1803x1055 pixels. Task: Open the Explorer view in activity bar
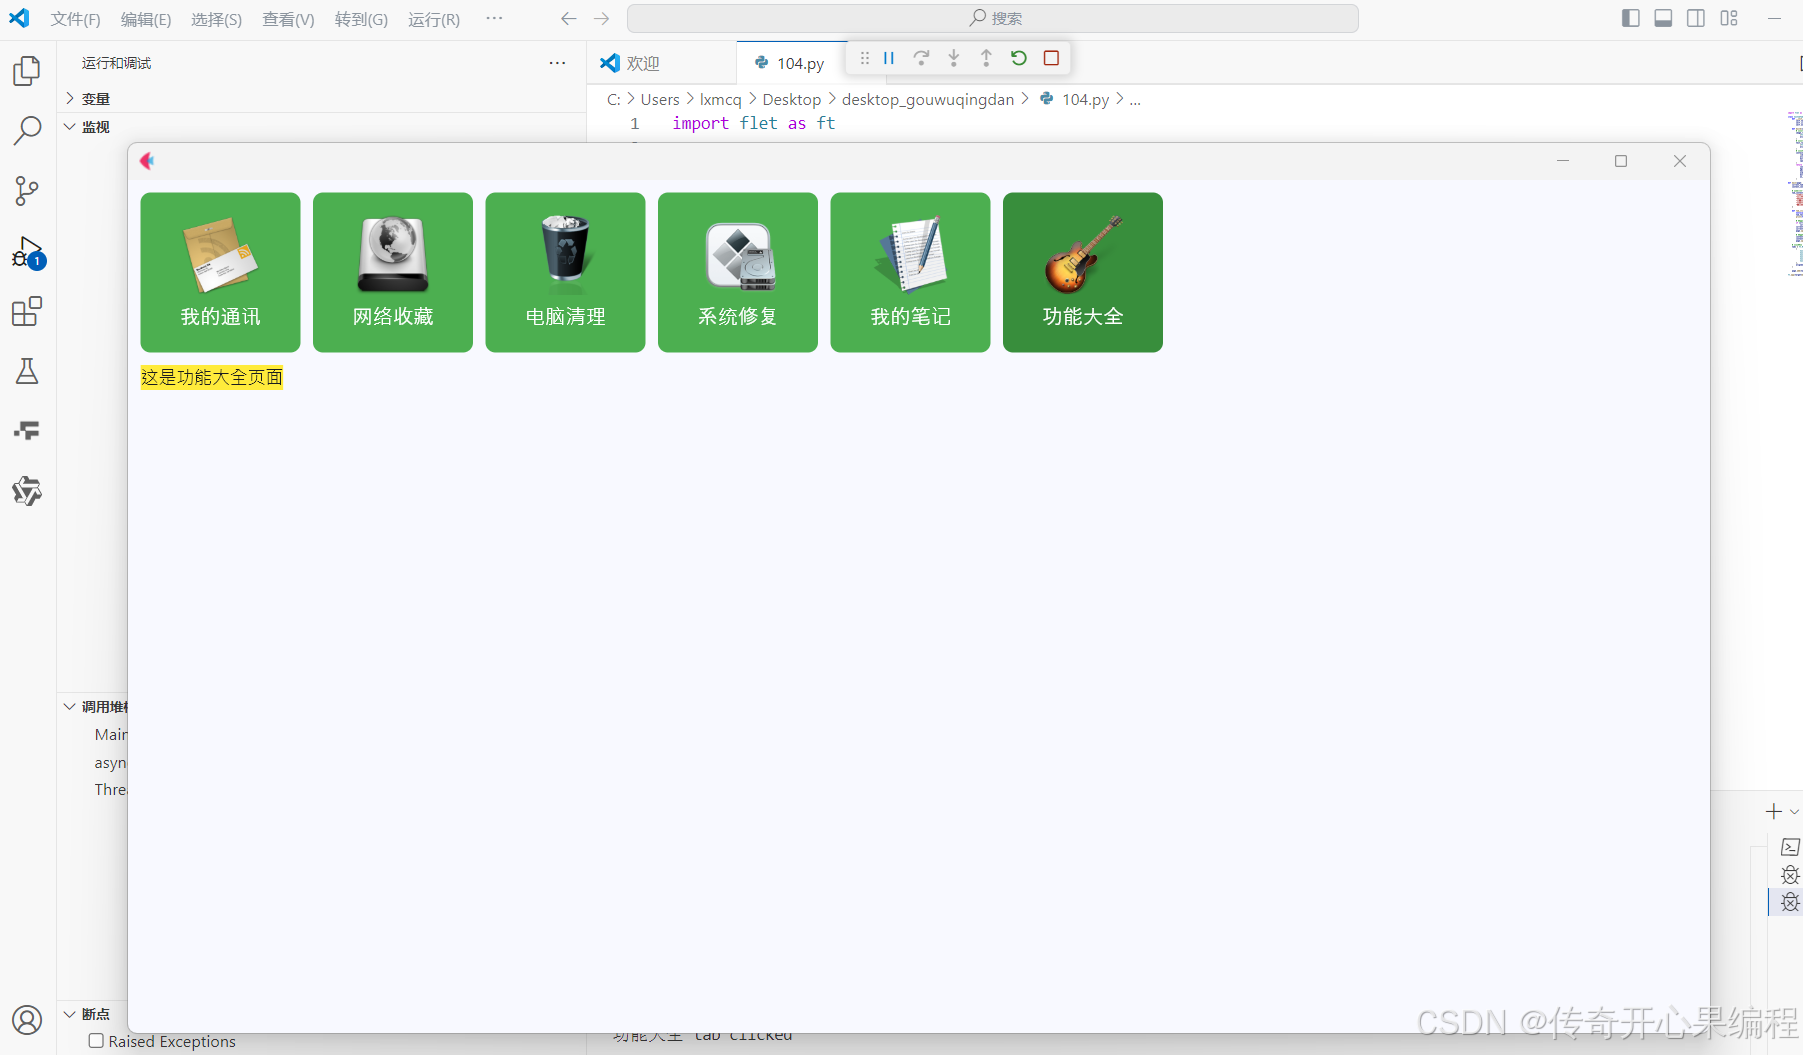[x=27, y=71]
